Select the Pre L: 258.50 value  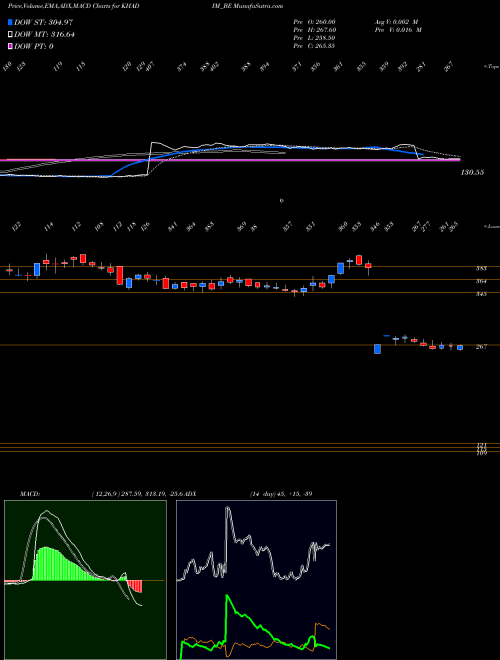coord(314,38)
